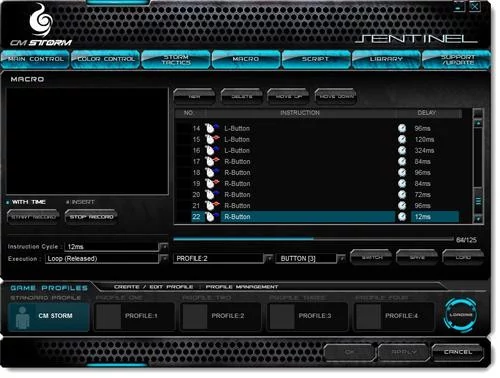
Task: Click the instruction list scroll down arrow
Action: tap(478, 219)
